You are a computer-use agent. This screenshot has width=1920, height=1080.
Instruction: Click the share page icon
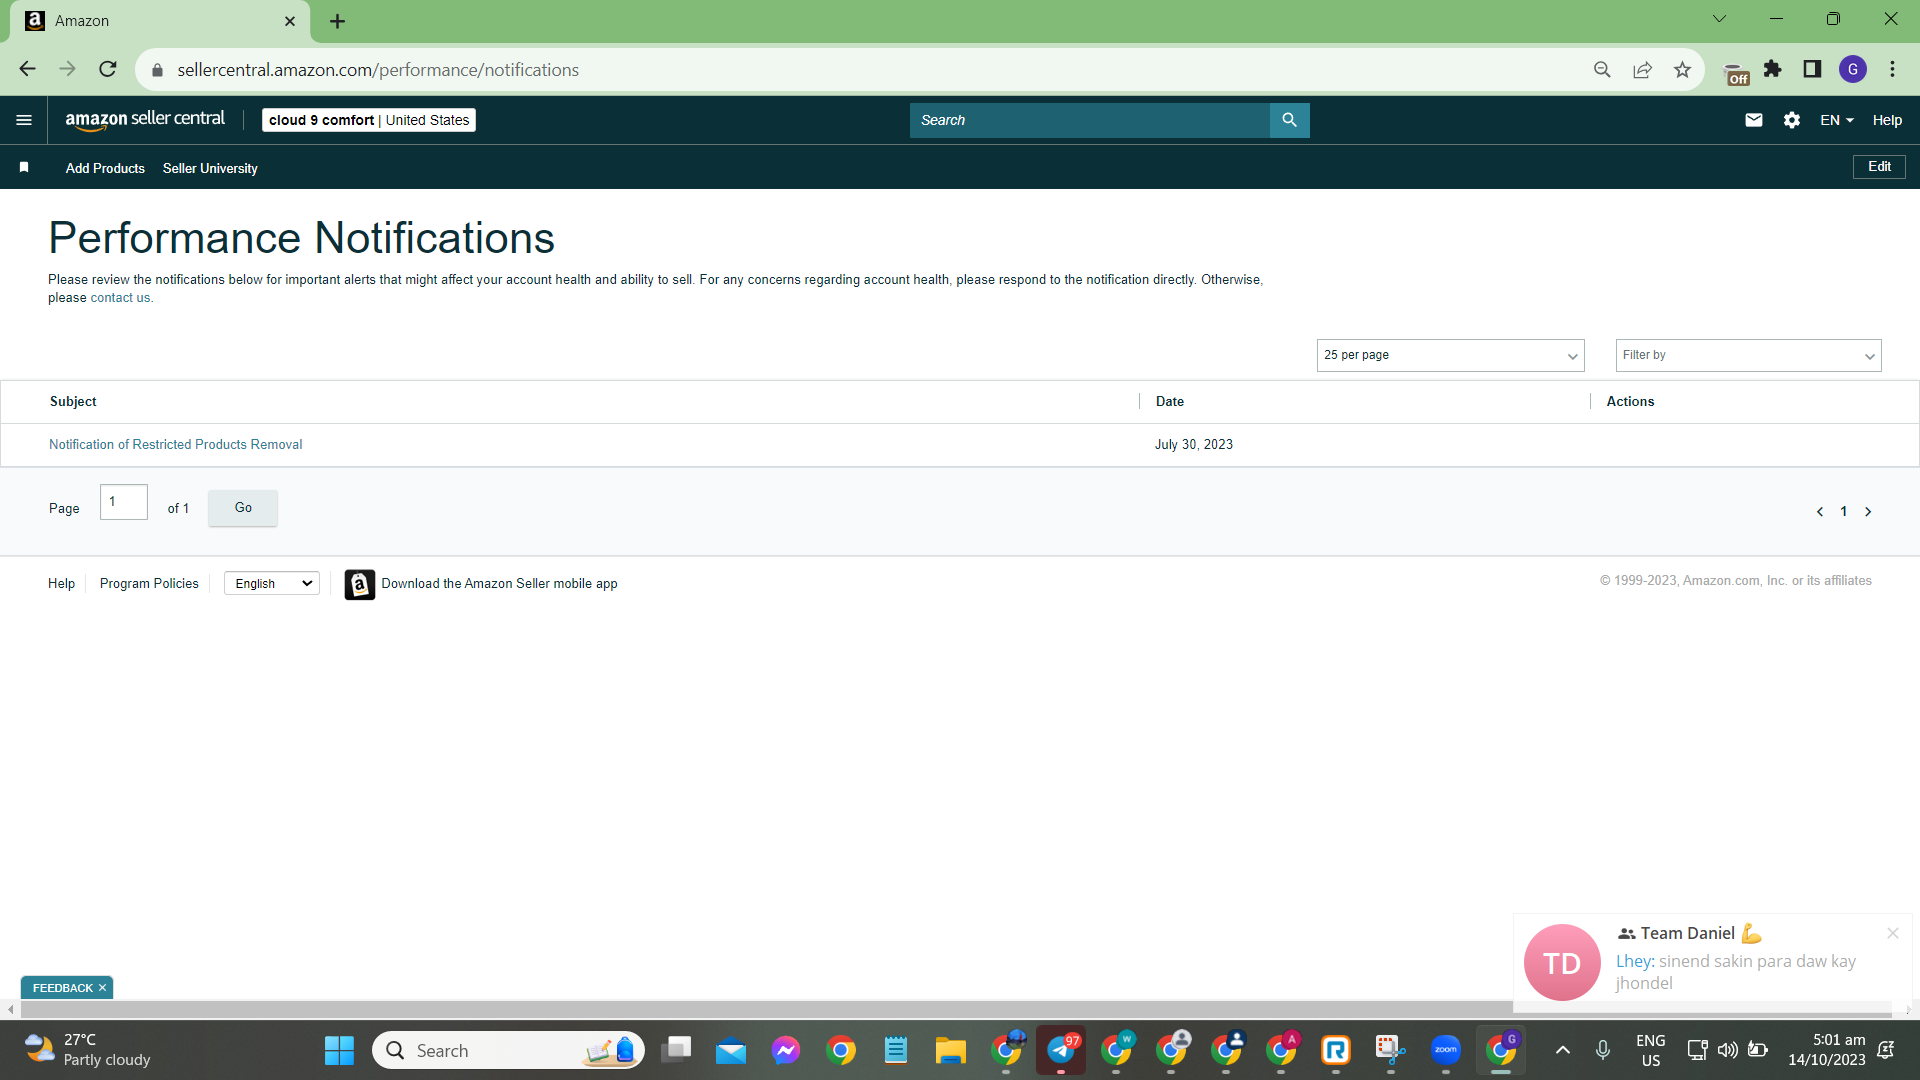(1642, 69)
